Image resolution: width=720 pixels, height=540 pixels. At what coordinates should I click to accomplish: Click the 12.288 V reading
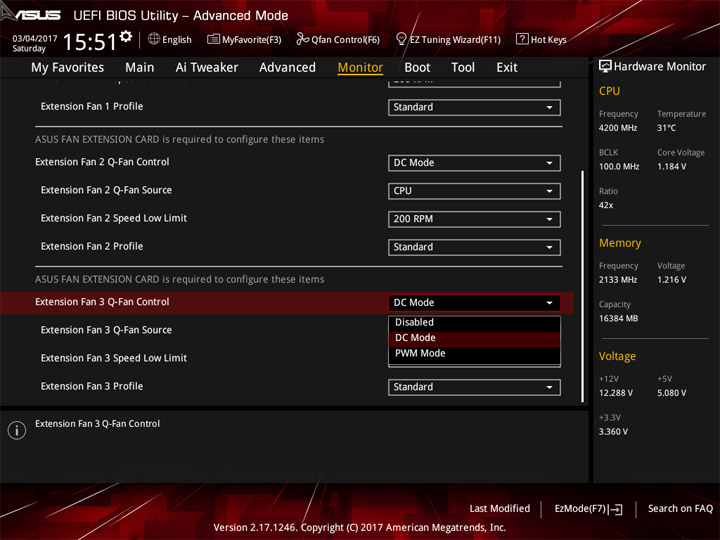(x=616, y=394)
